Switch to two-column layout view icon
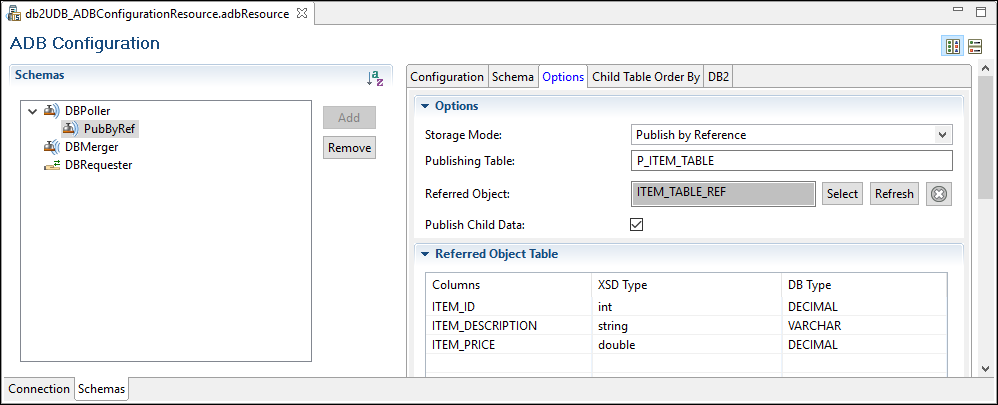 (x=953, y=46)
